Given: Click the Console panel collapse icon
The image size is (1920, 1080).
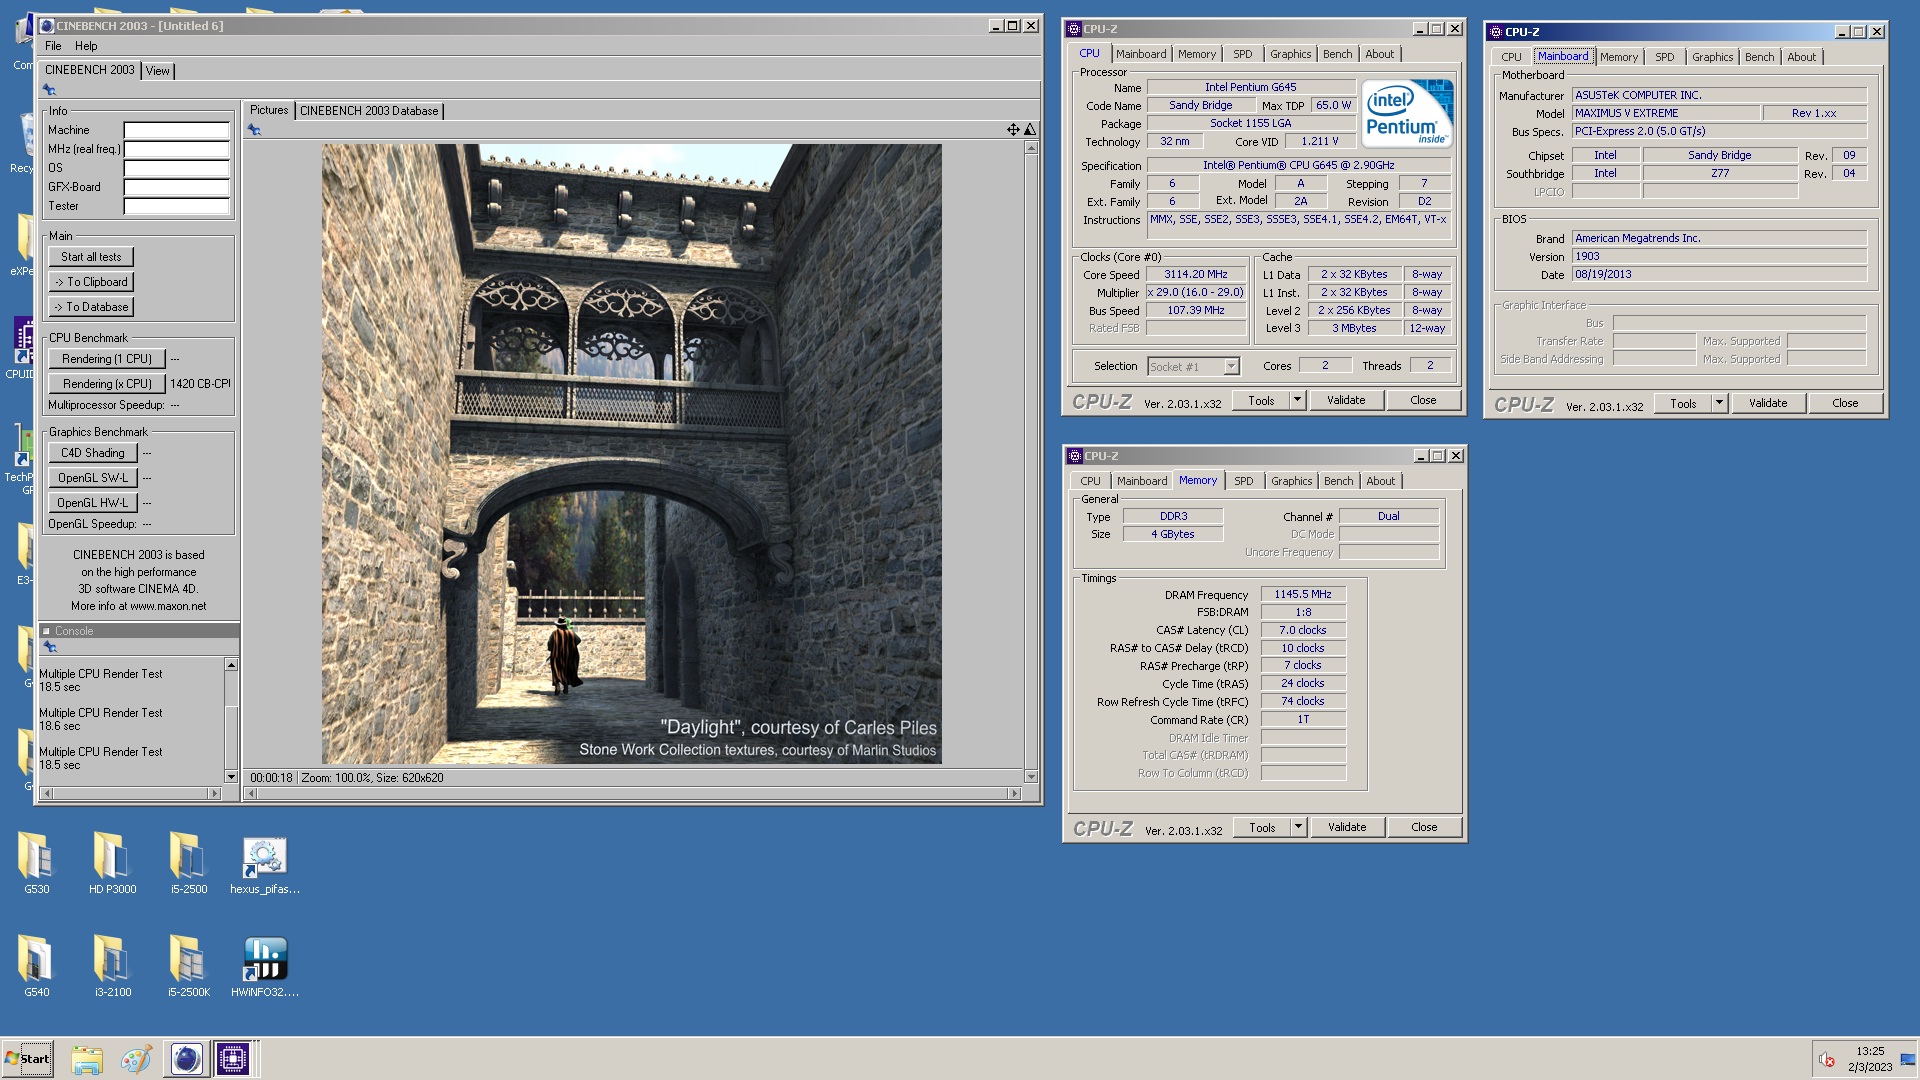Looking at the screenshot, I should [46, 631].
